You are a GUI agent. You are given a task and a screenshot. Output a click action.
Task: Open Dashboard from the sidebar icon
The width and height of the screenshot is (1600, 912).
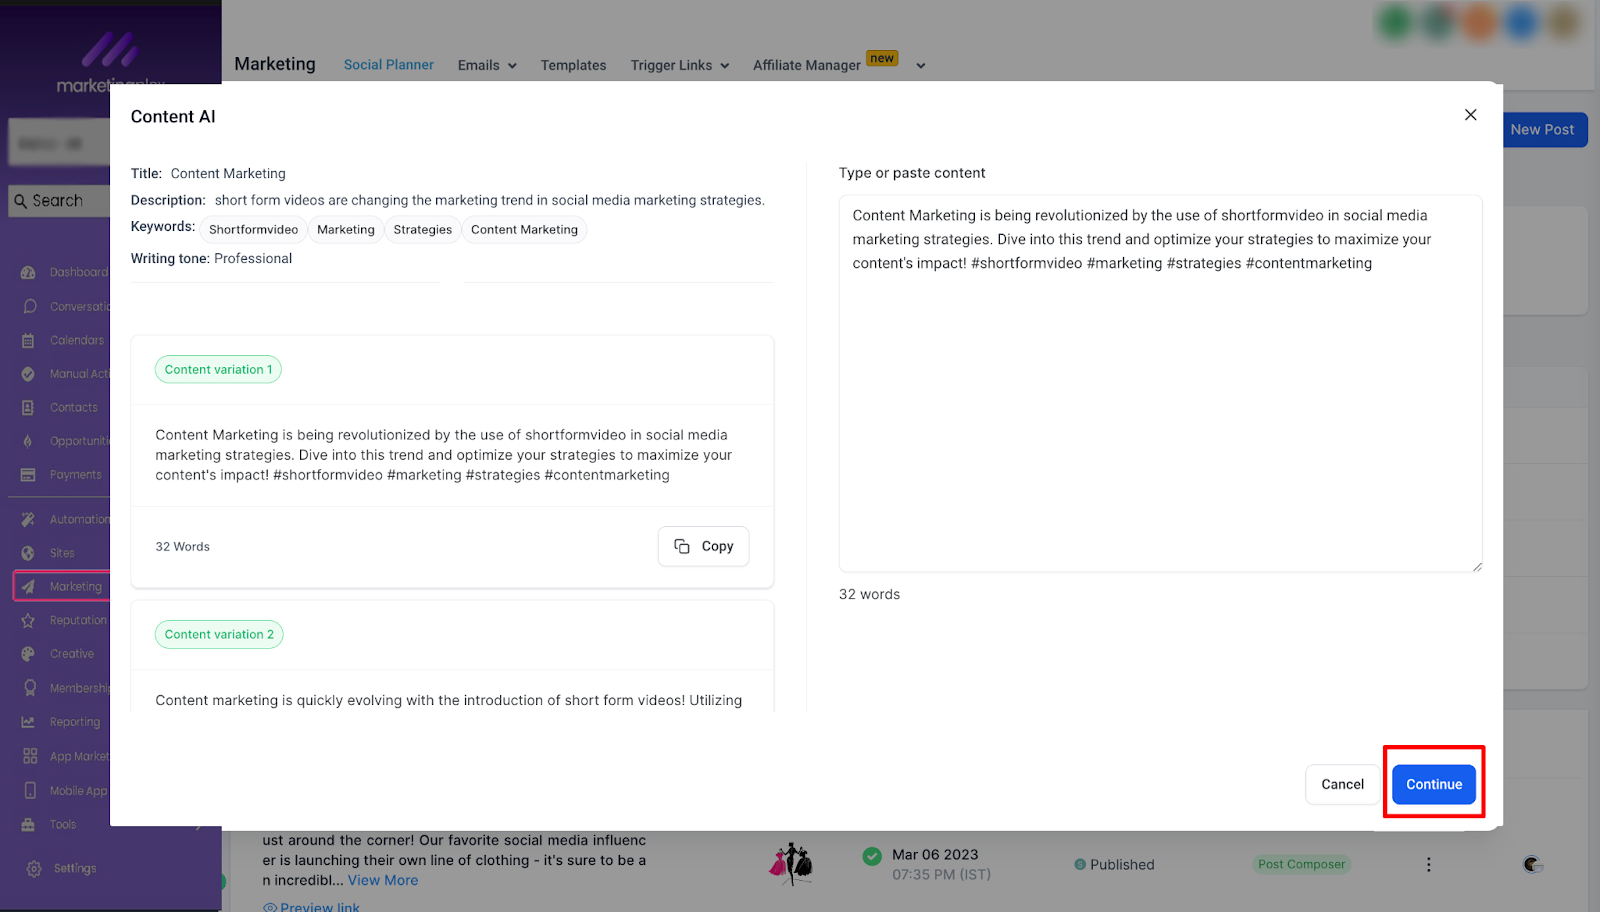[x=29, y=272]
